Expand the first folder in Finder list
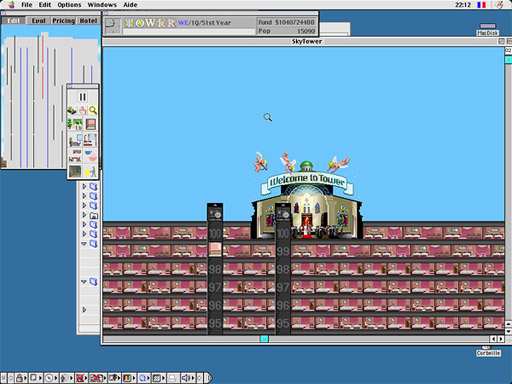The image size is (512, 384). (84, 186)
